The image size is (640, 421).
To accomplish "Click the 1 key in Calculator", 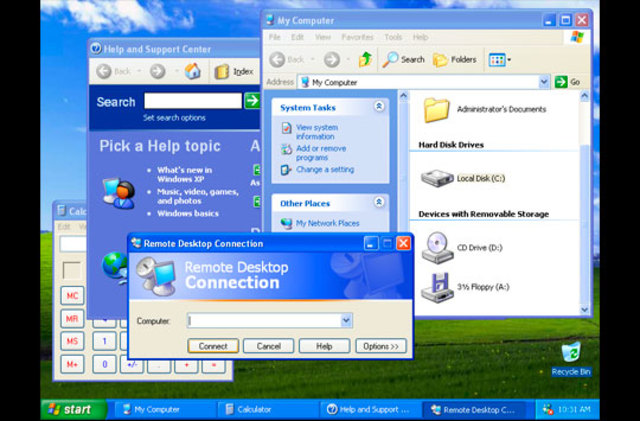I will 104,341.
